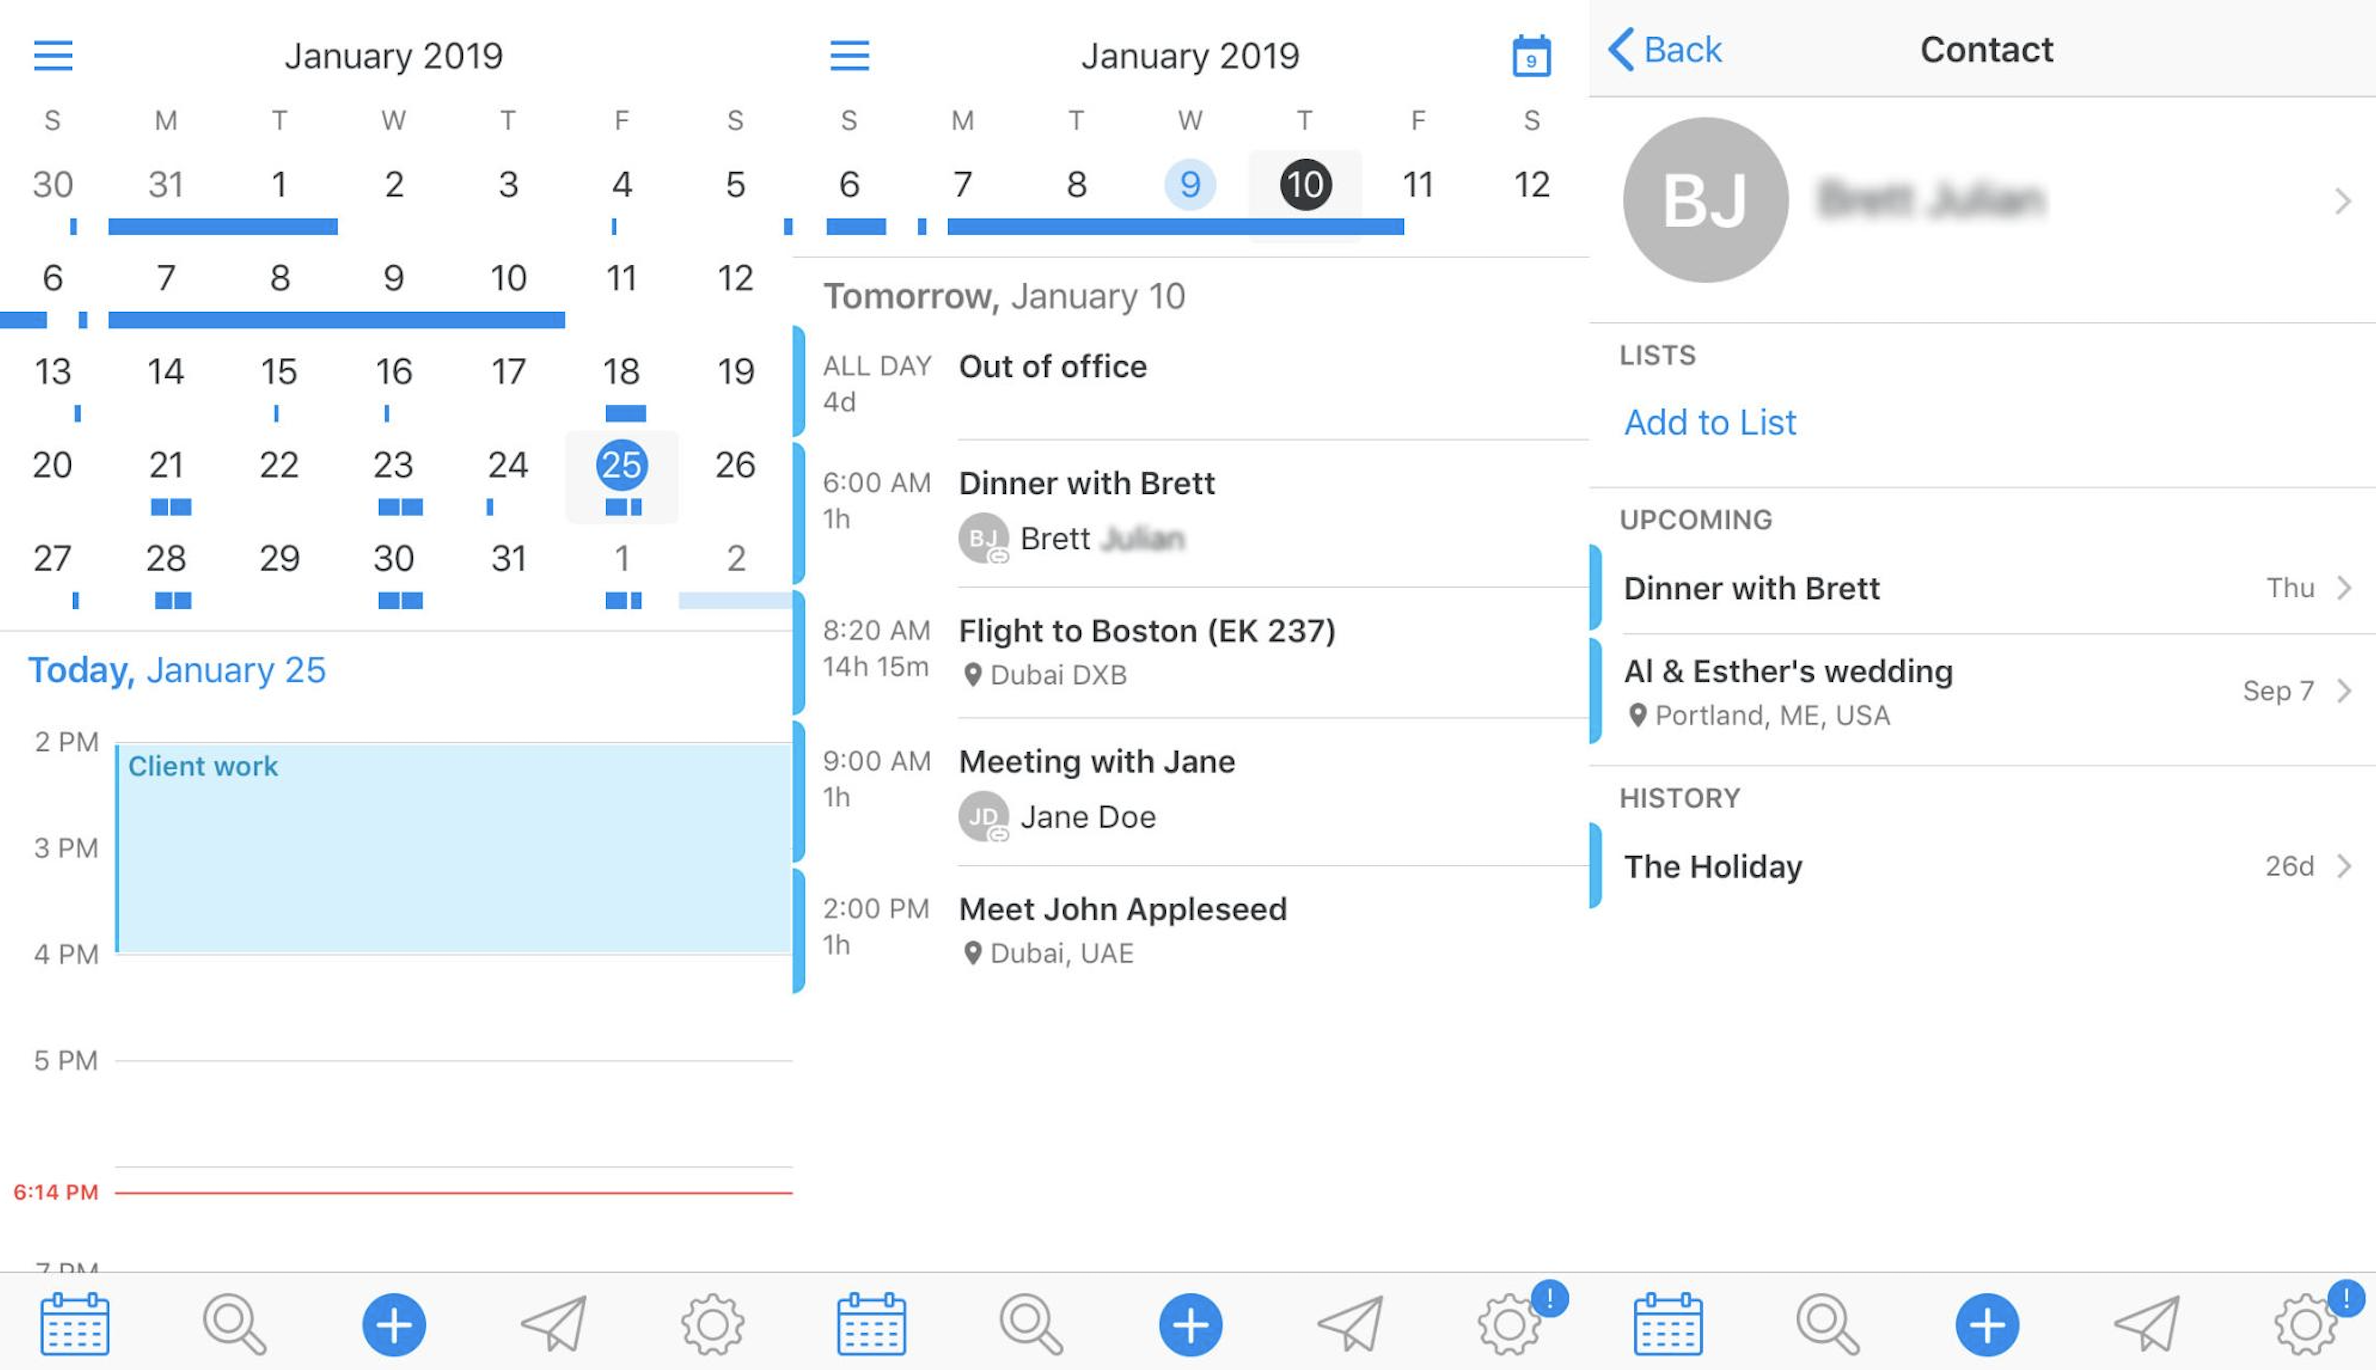Toggle the hamburger menu center panel
The width and height of the screenshot is (2376, 1370).
pos(847,49)
